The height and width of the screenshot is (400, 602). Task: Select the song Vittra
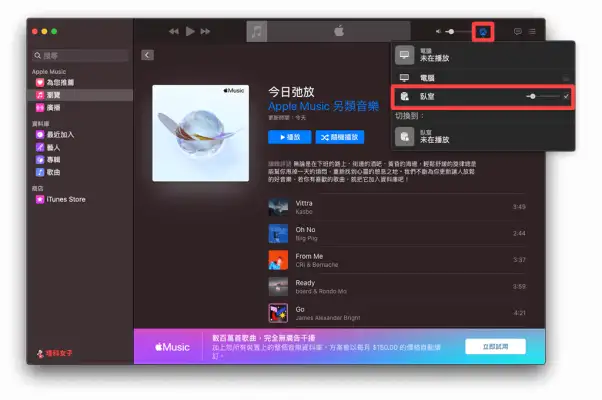click(x=397, y=207)
